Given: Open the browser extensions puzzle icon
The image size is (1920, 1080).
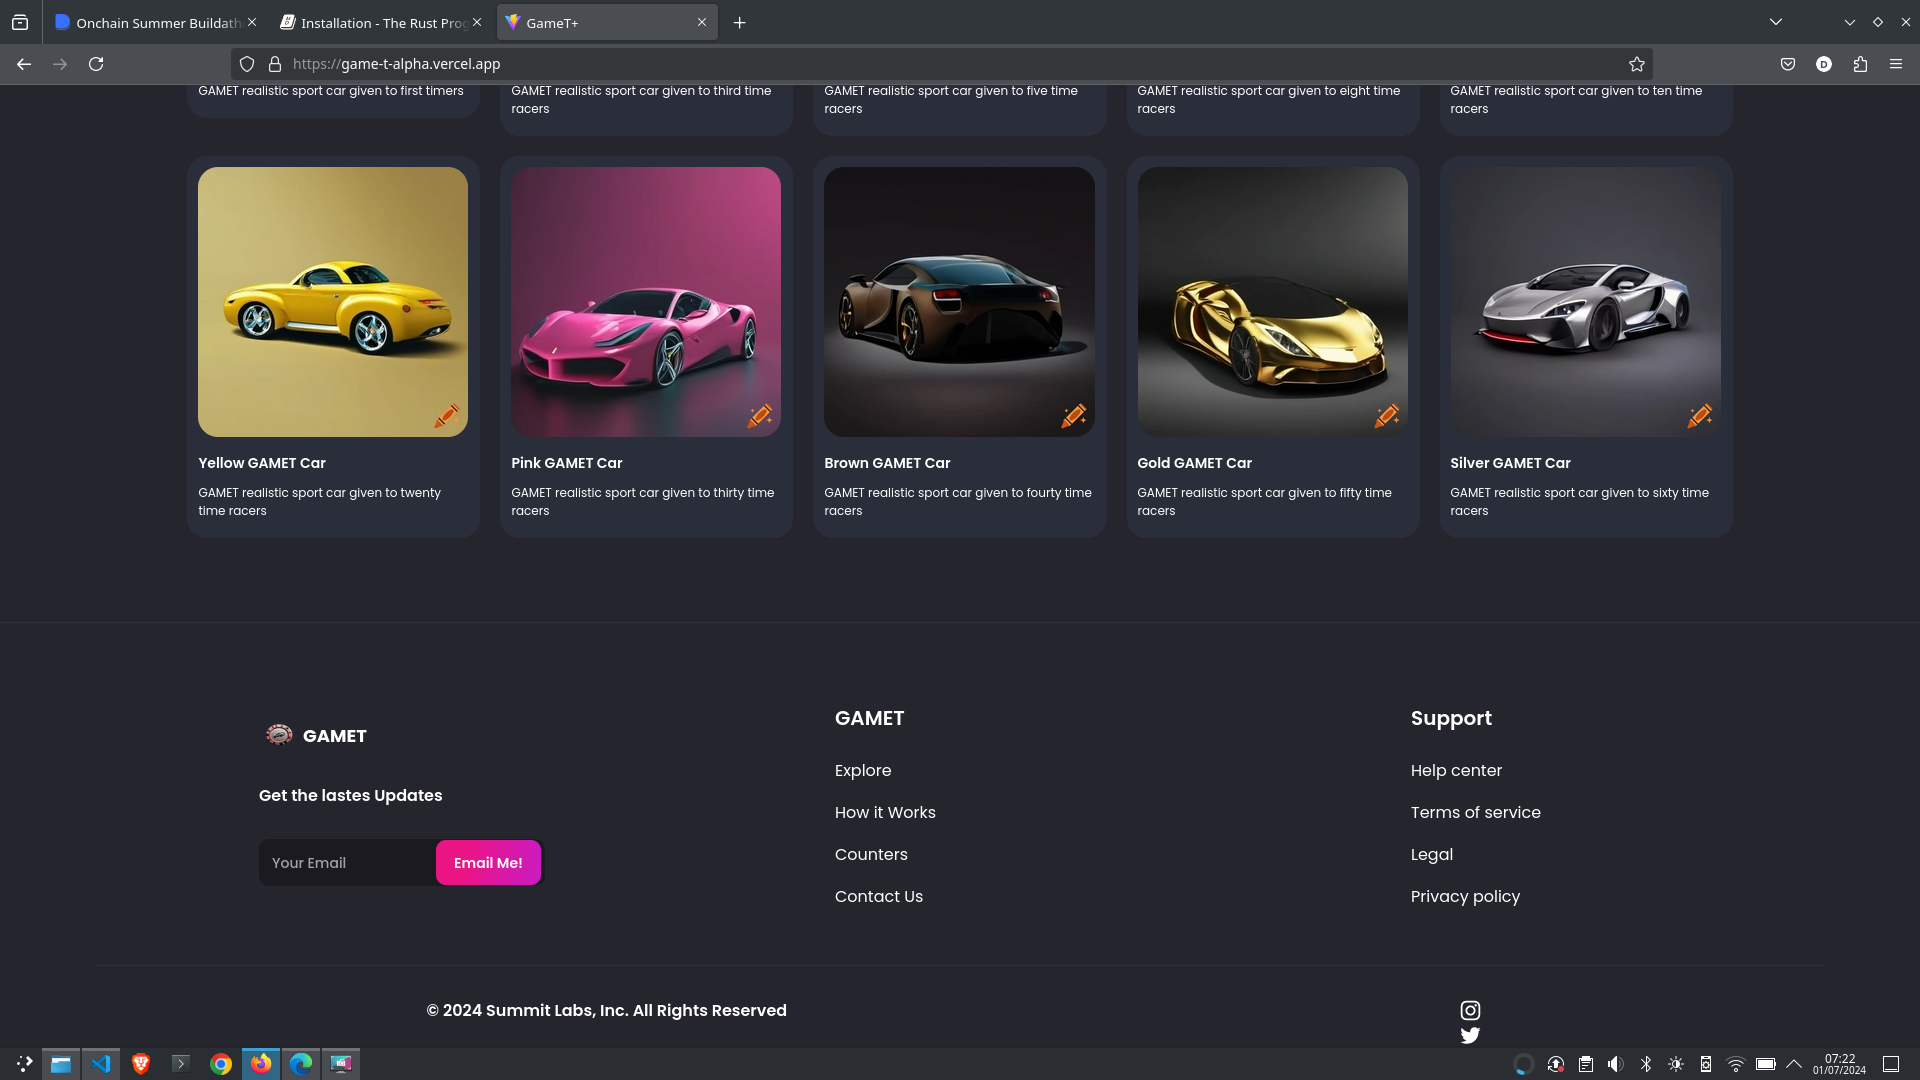Looking at the screenshot, I should [1860, 64].
